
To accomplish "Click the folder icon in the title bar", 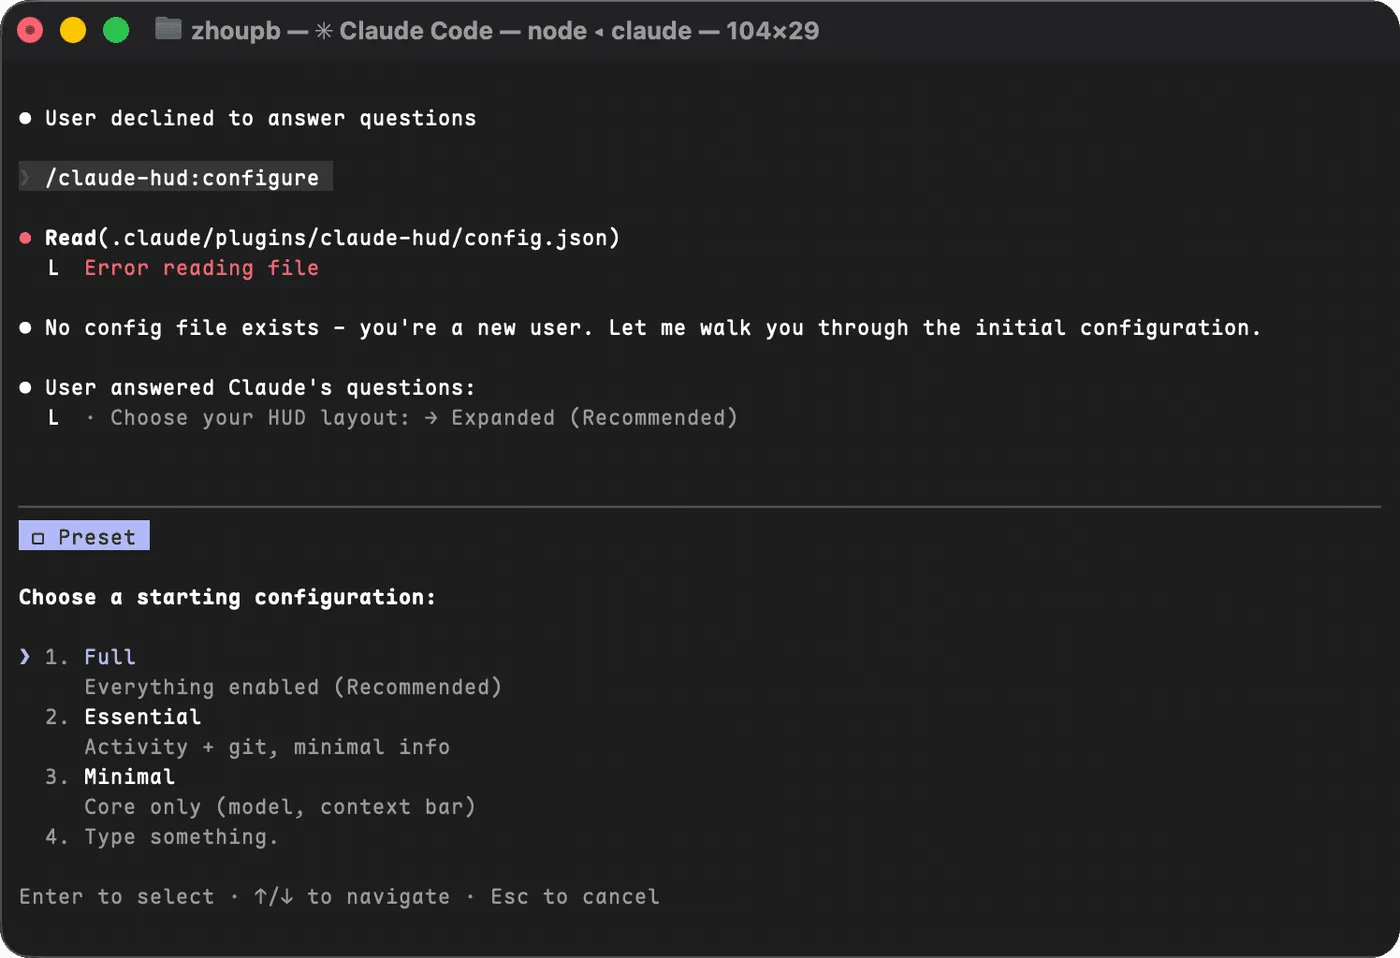I will tap(168, 30).
